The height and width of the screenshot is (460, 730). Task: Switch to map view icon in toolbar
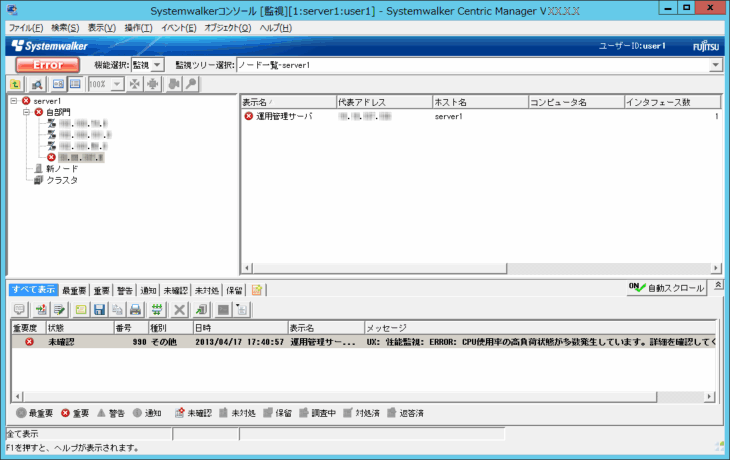click(x=58, y=84)
